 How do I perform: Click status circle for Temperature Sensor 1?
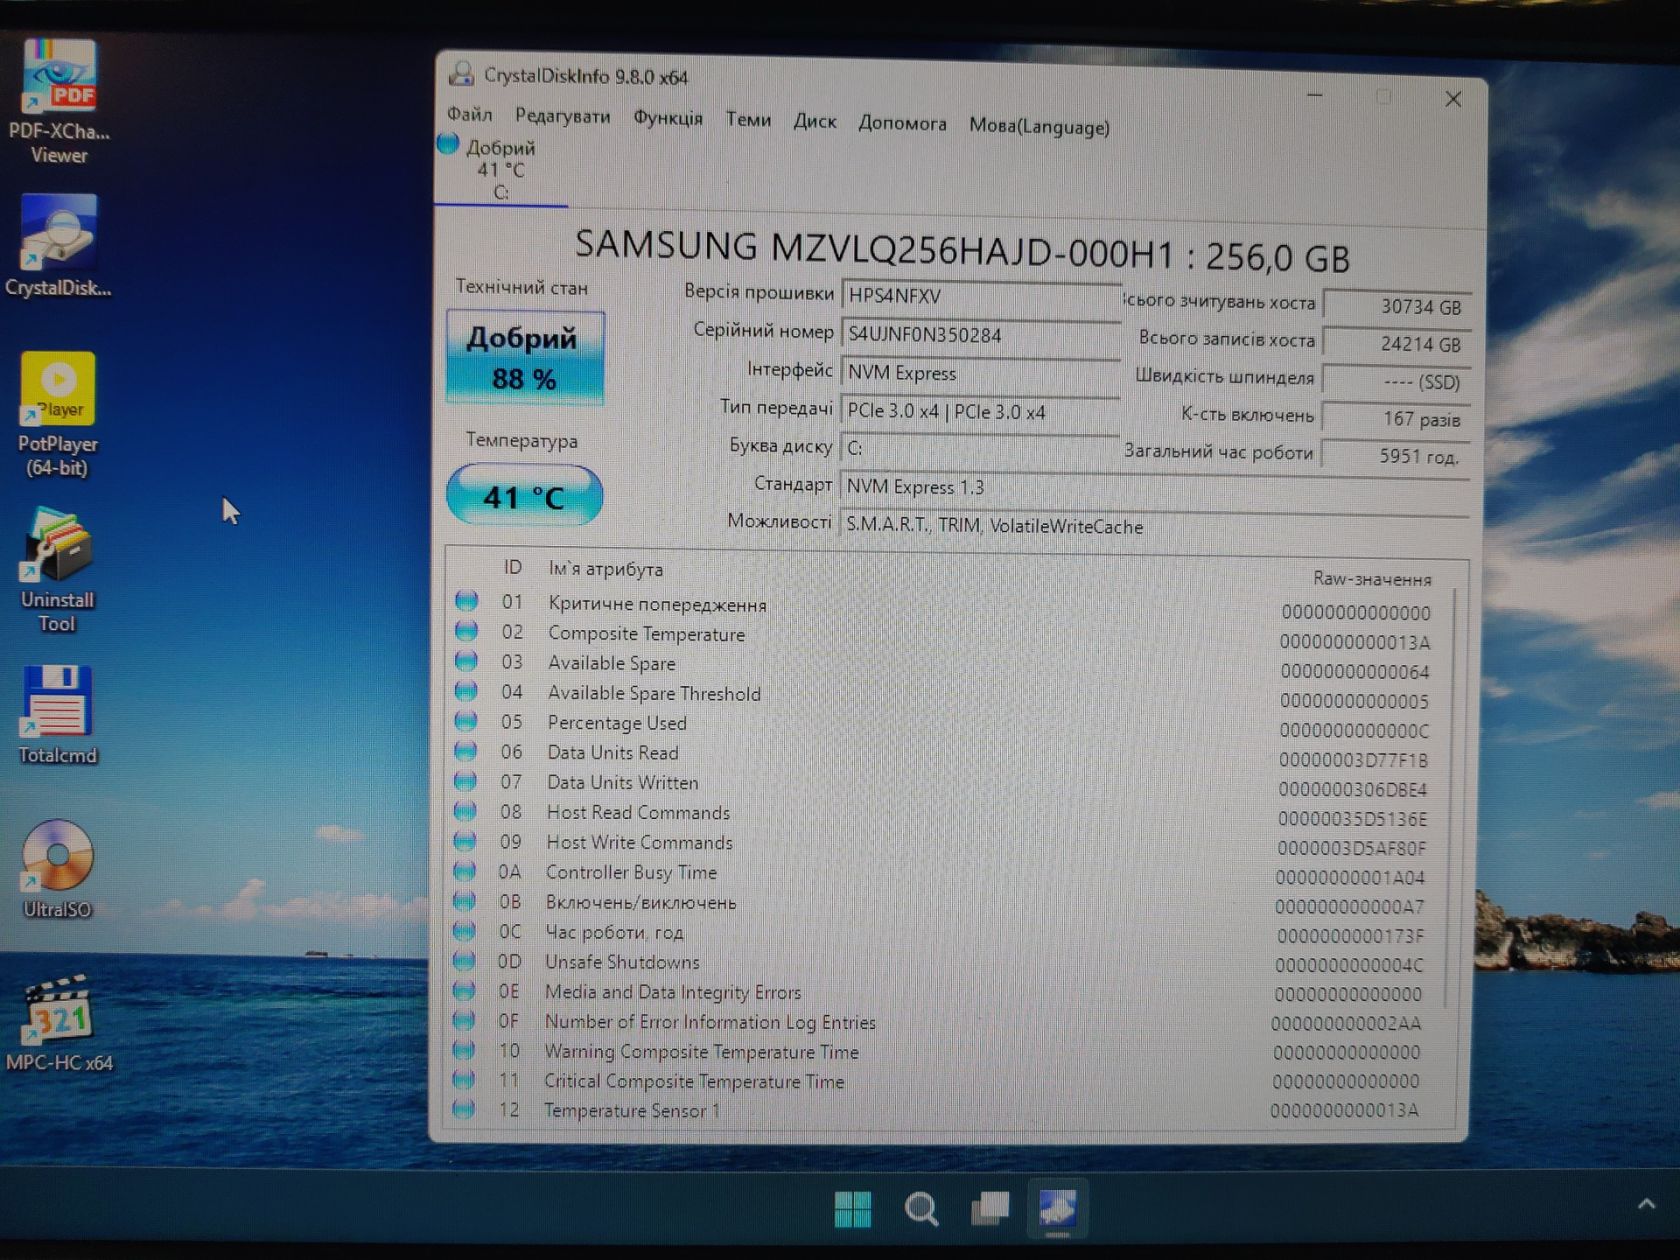(x=463, y=1108)
